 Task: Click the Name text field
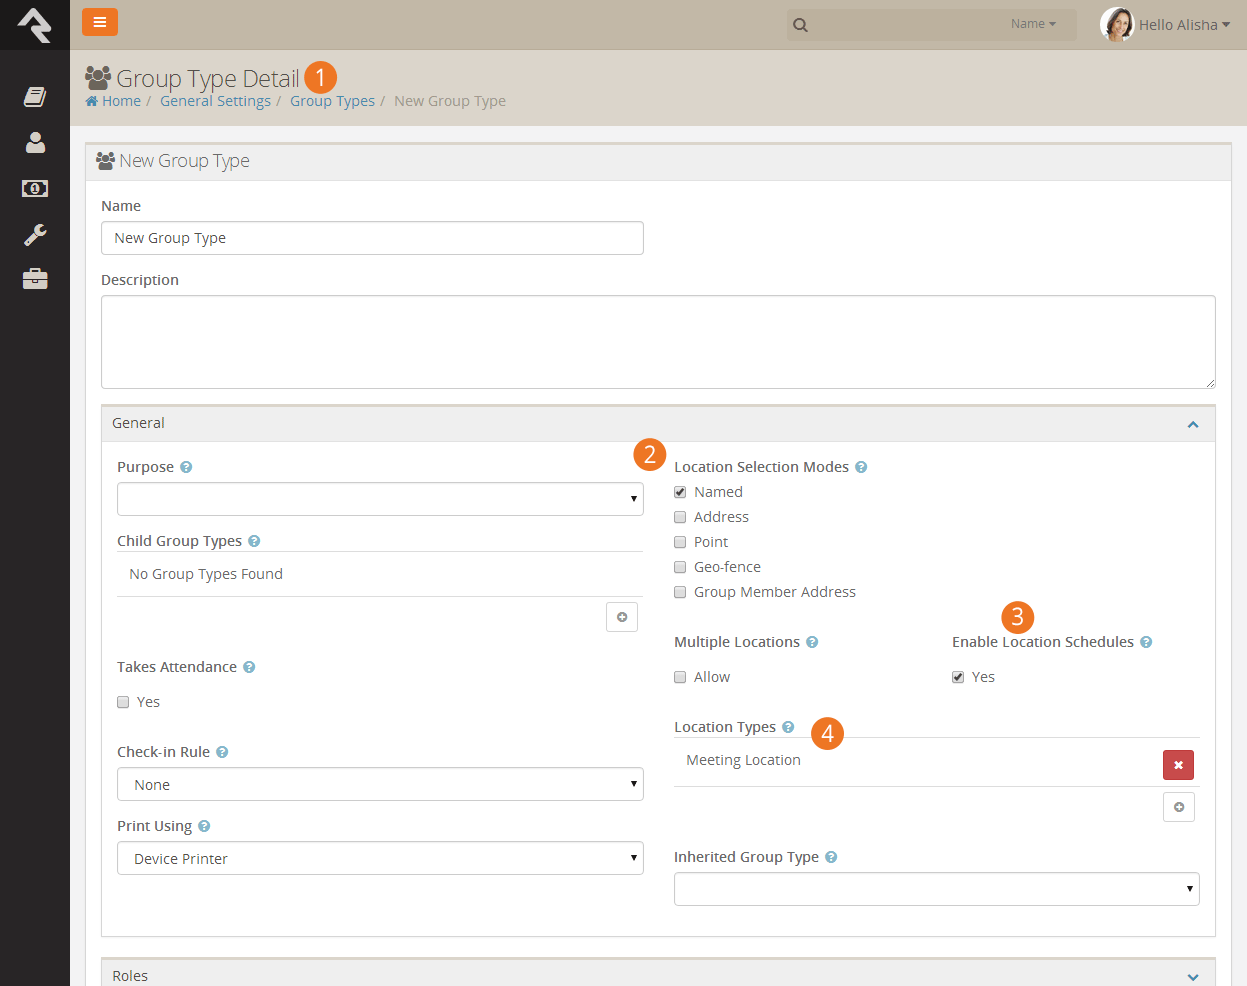[372, 238]
